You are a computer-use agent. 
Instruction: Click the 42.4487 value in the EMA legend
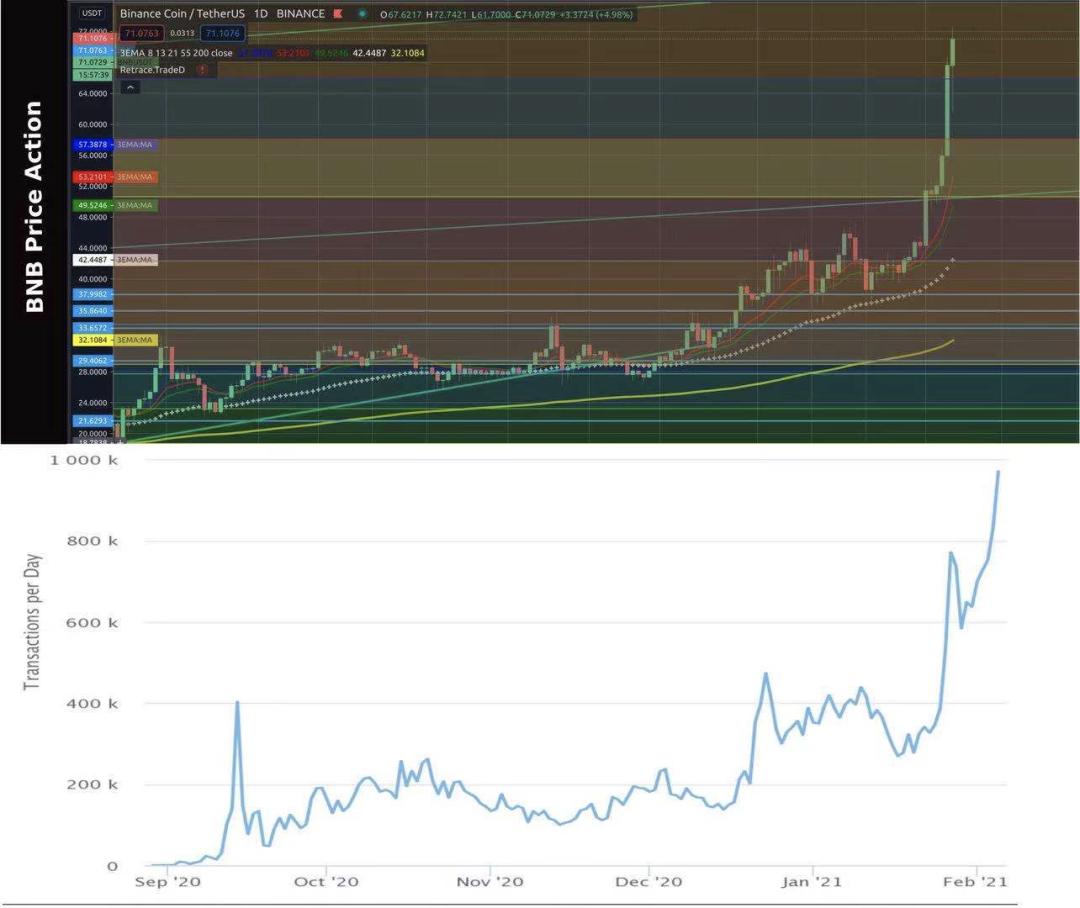369,53
